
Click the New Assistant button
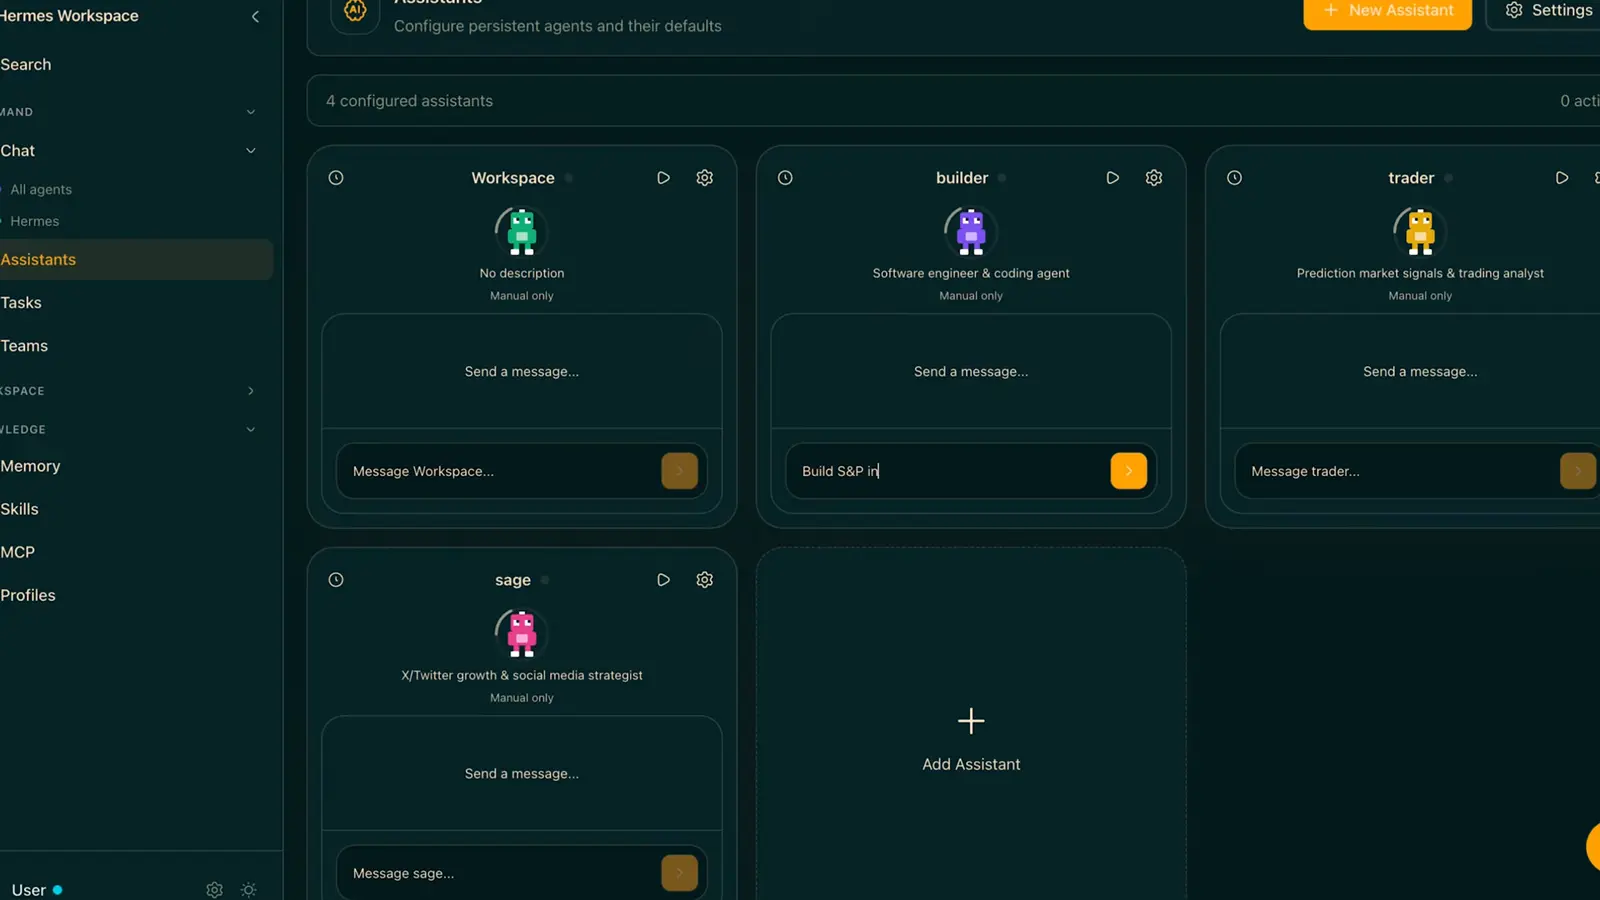[1387, 11]
